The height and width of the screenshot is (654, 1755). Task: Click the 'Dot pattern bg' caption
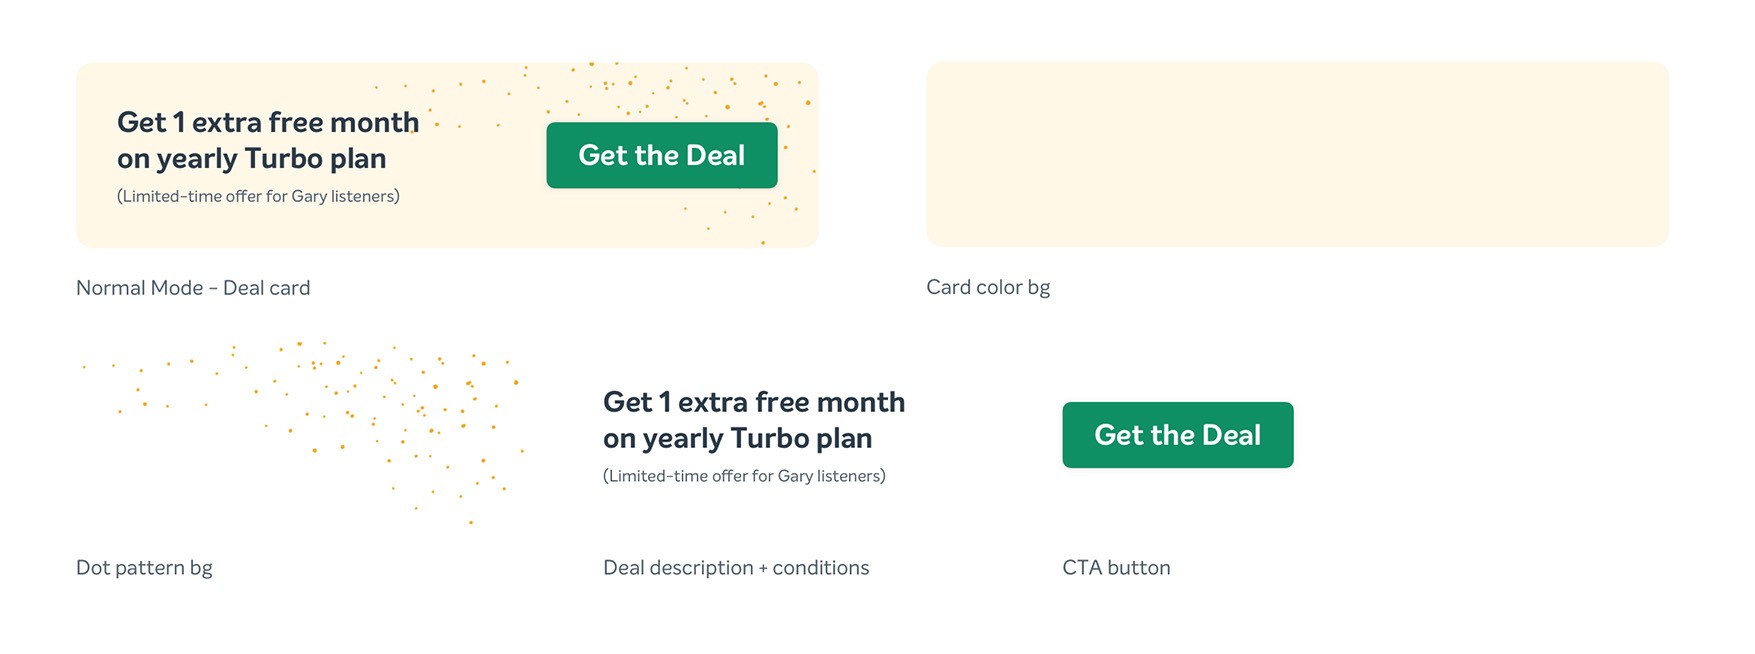(144, 568)
